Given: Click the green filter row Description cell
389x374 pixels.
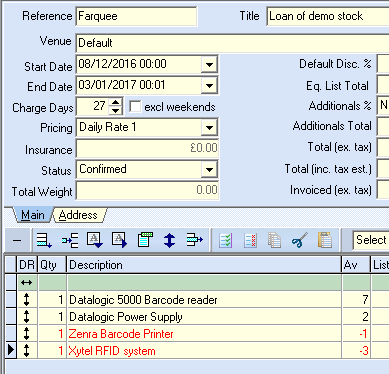Looking at the screenshot, I should pos(204,283).
